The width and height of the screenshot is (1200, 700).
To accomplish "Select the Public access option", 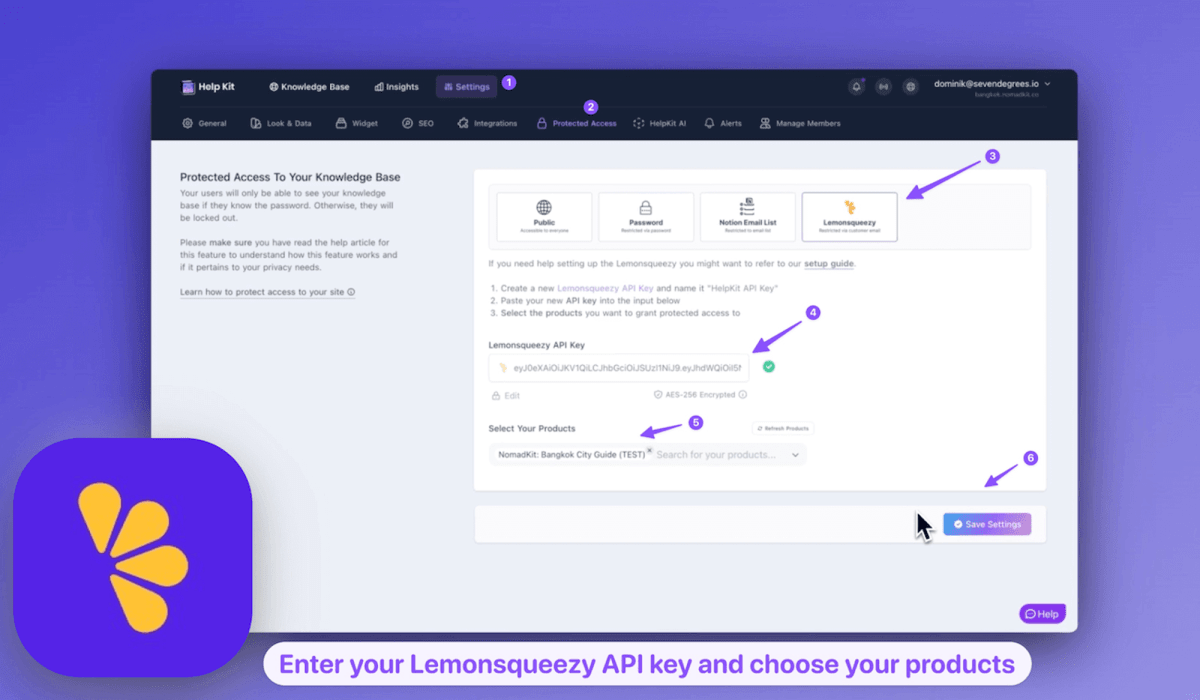I will (544, 217).
